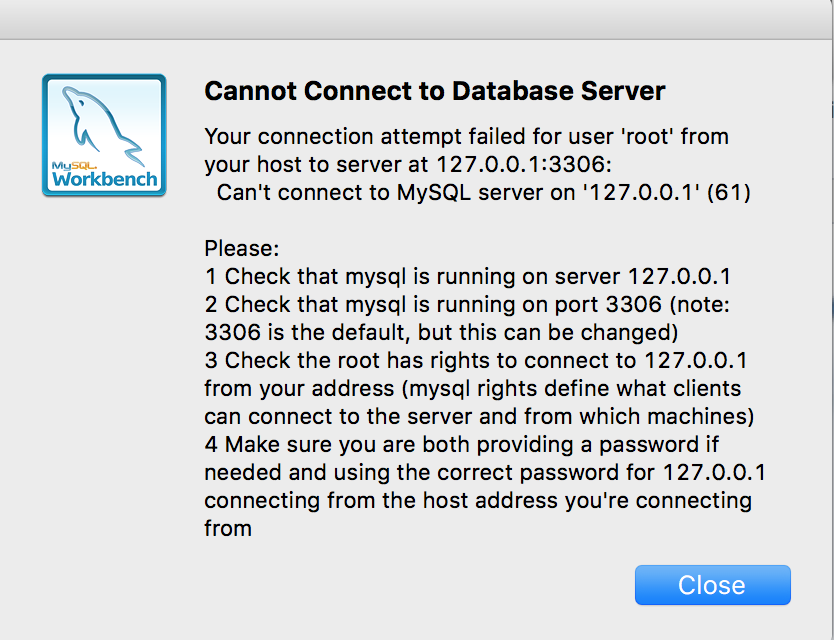
Task: Click the final word 'from' in message
Action: click(228, 528)
